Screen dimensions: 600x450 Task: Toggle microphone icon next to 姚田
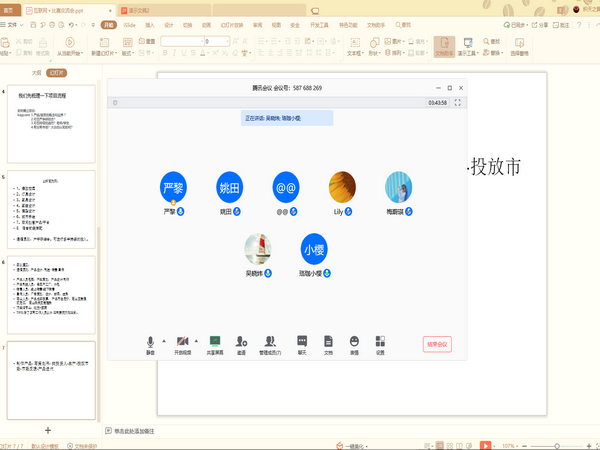coord(237,212)
